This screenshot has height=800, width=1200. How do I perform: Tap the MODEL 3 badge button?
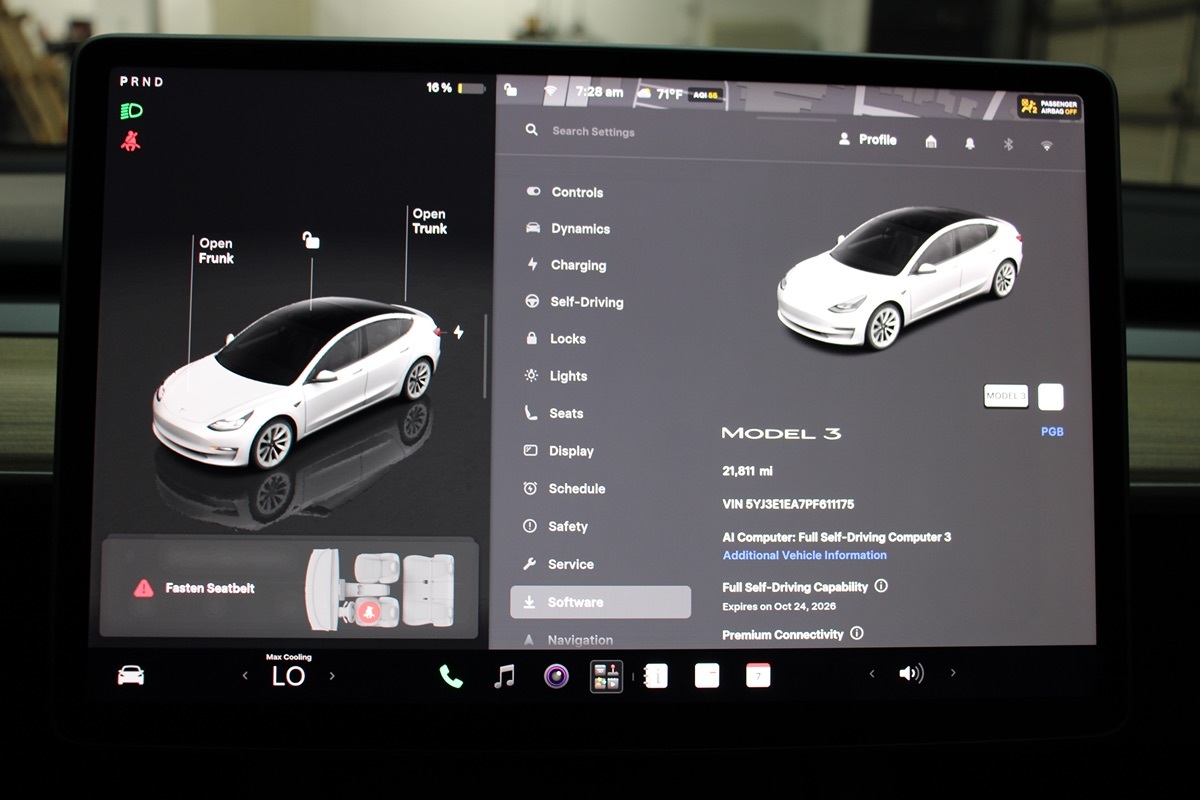(x=1006, y=396)
